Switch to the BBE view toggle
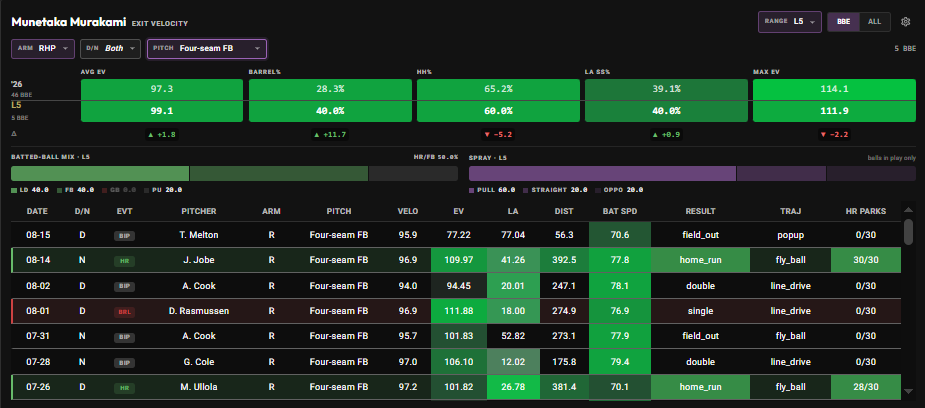925x408 pixels. [844, 22]
